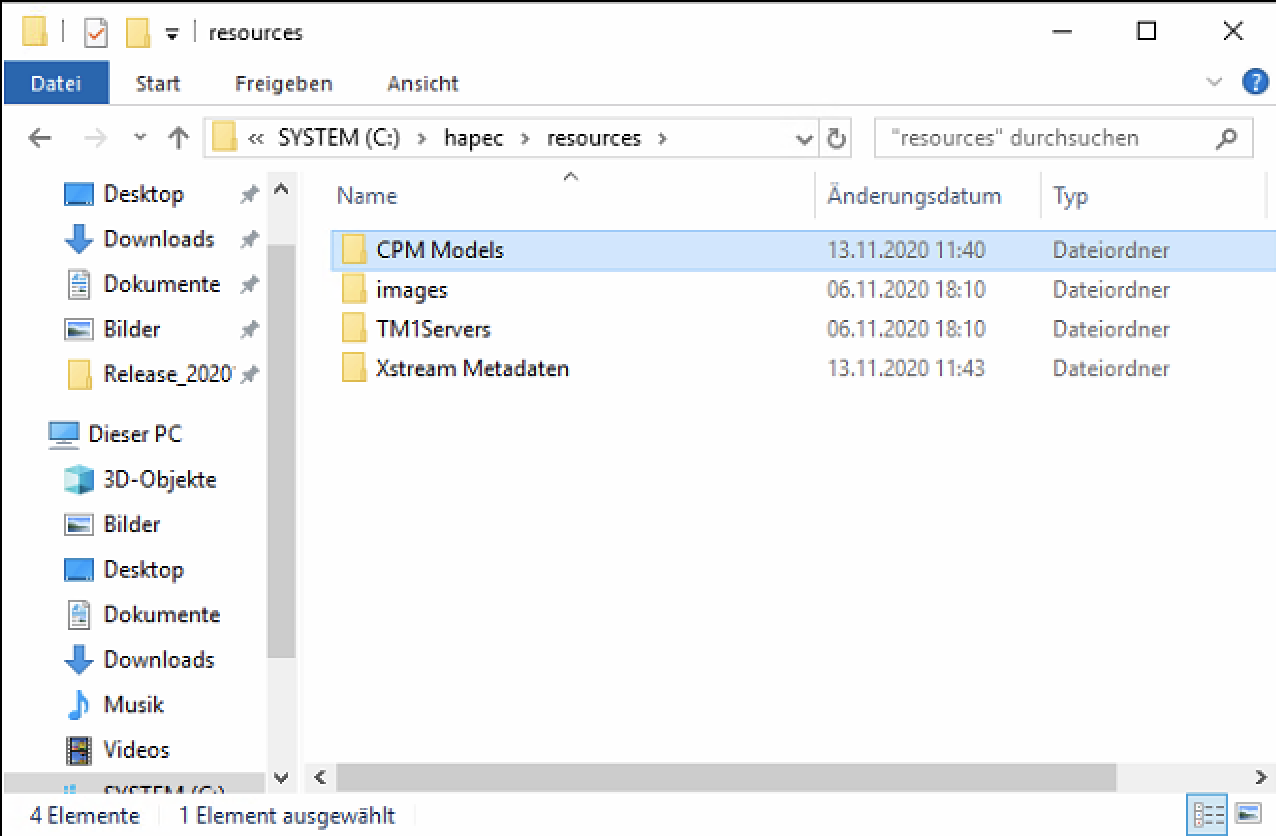Open the TM1Servers folder
This screenshot has height=836, width=1276.
click(432, 329)
